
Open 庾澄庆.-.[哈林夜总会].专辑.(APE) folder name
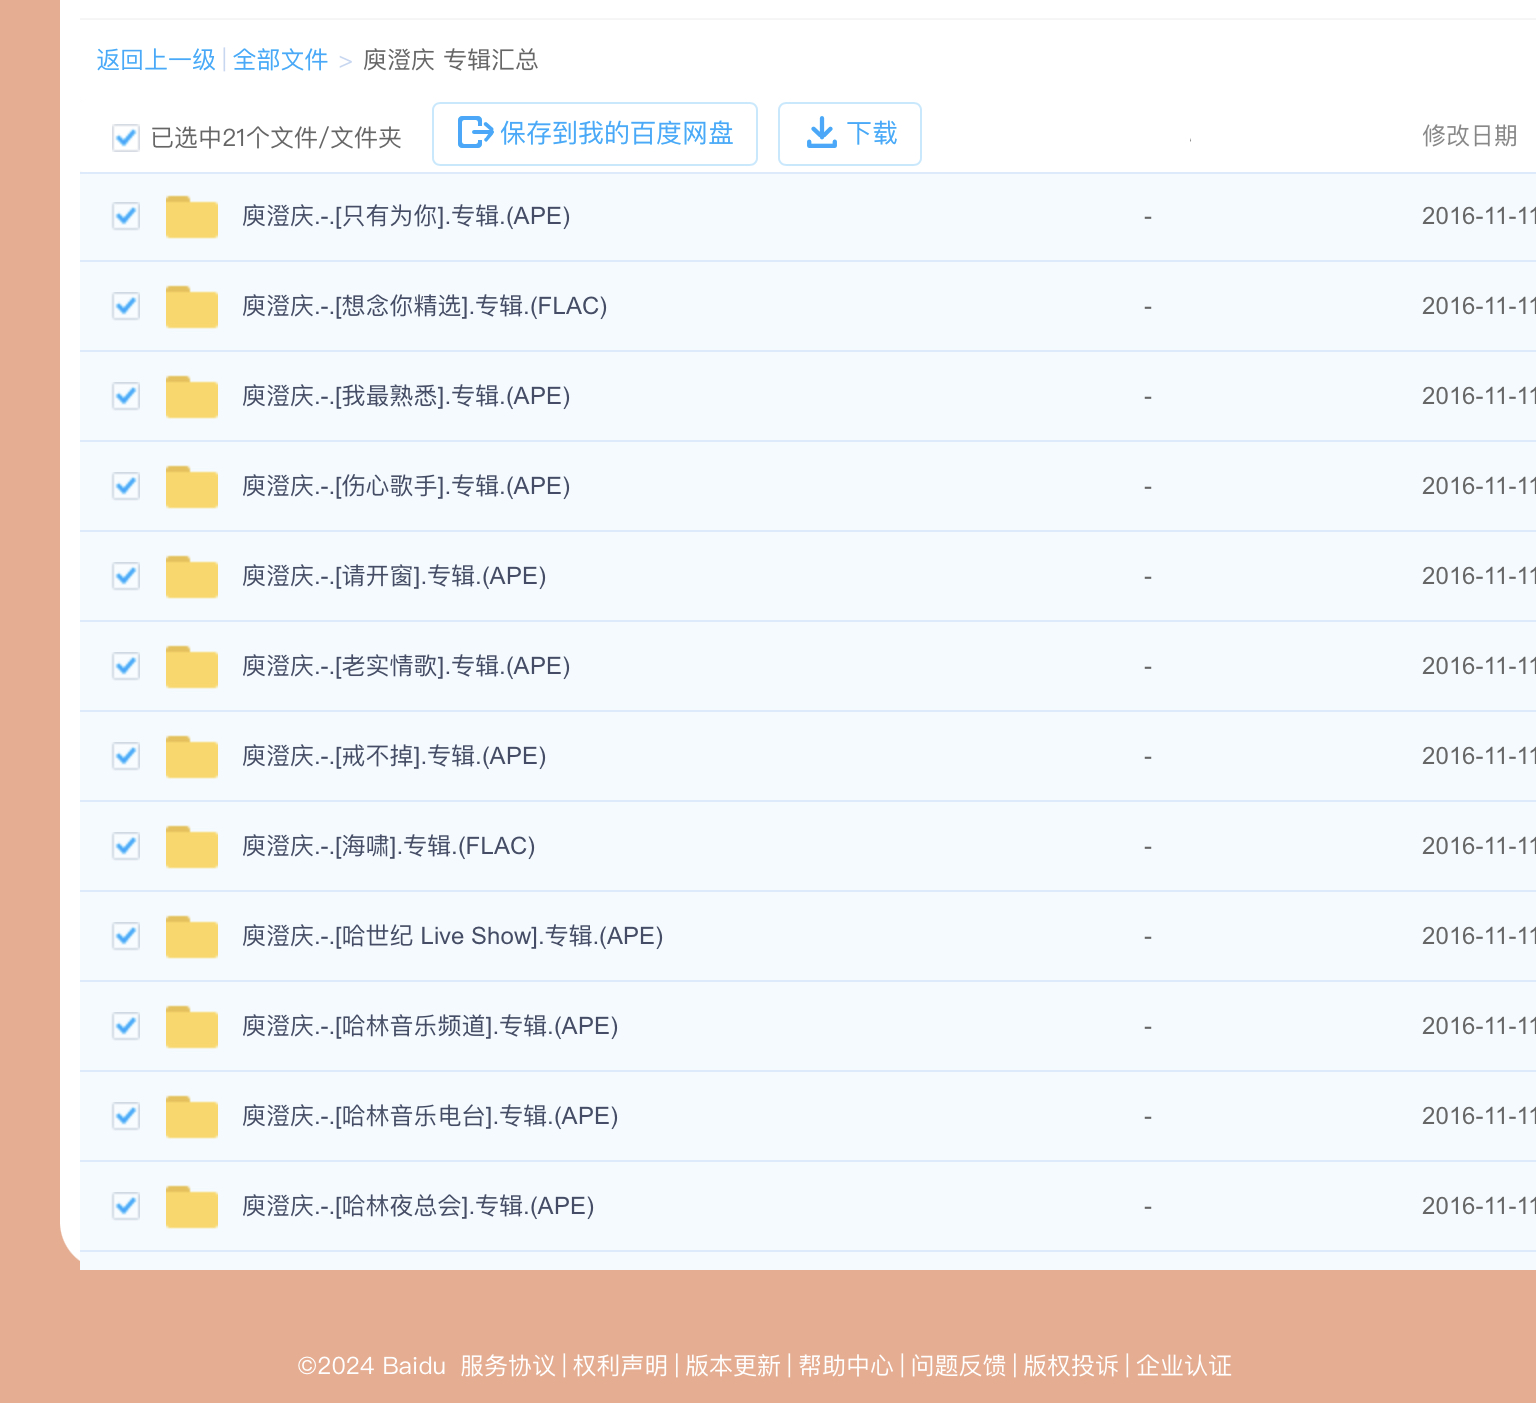pyautogui.click(x=418, y=1206)
